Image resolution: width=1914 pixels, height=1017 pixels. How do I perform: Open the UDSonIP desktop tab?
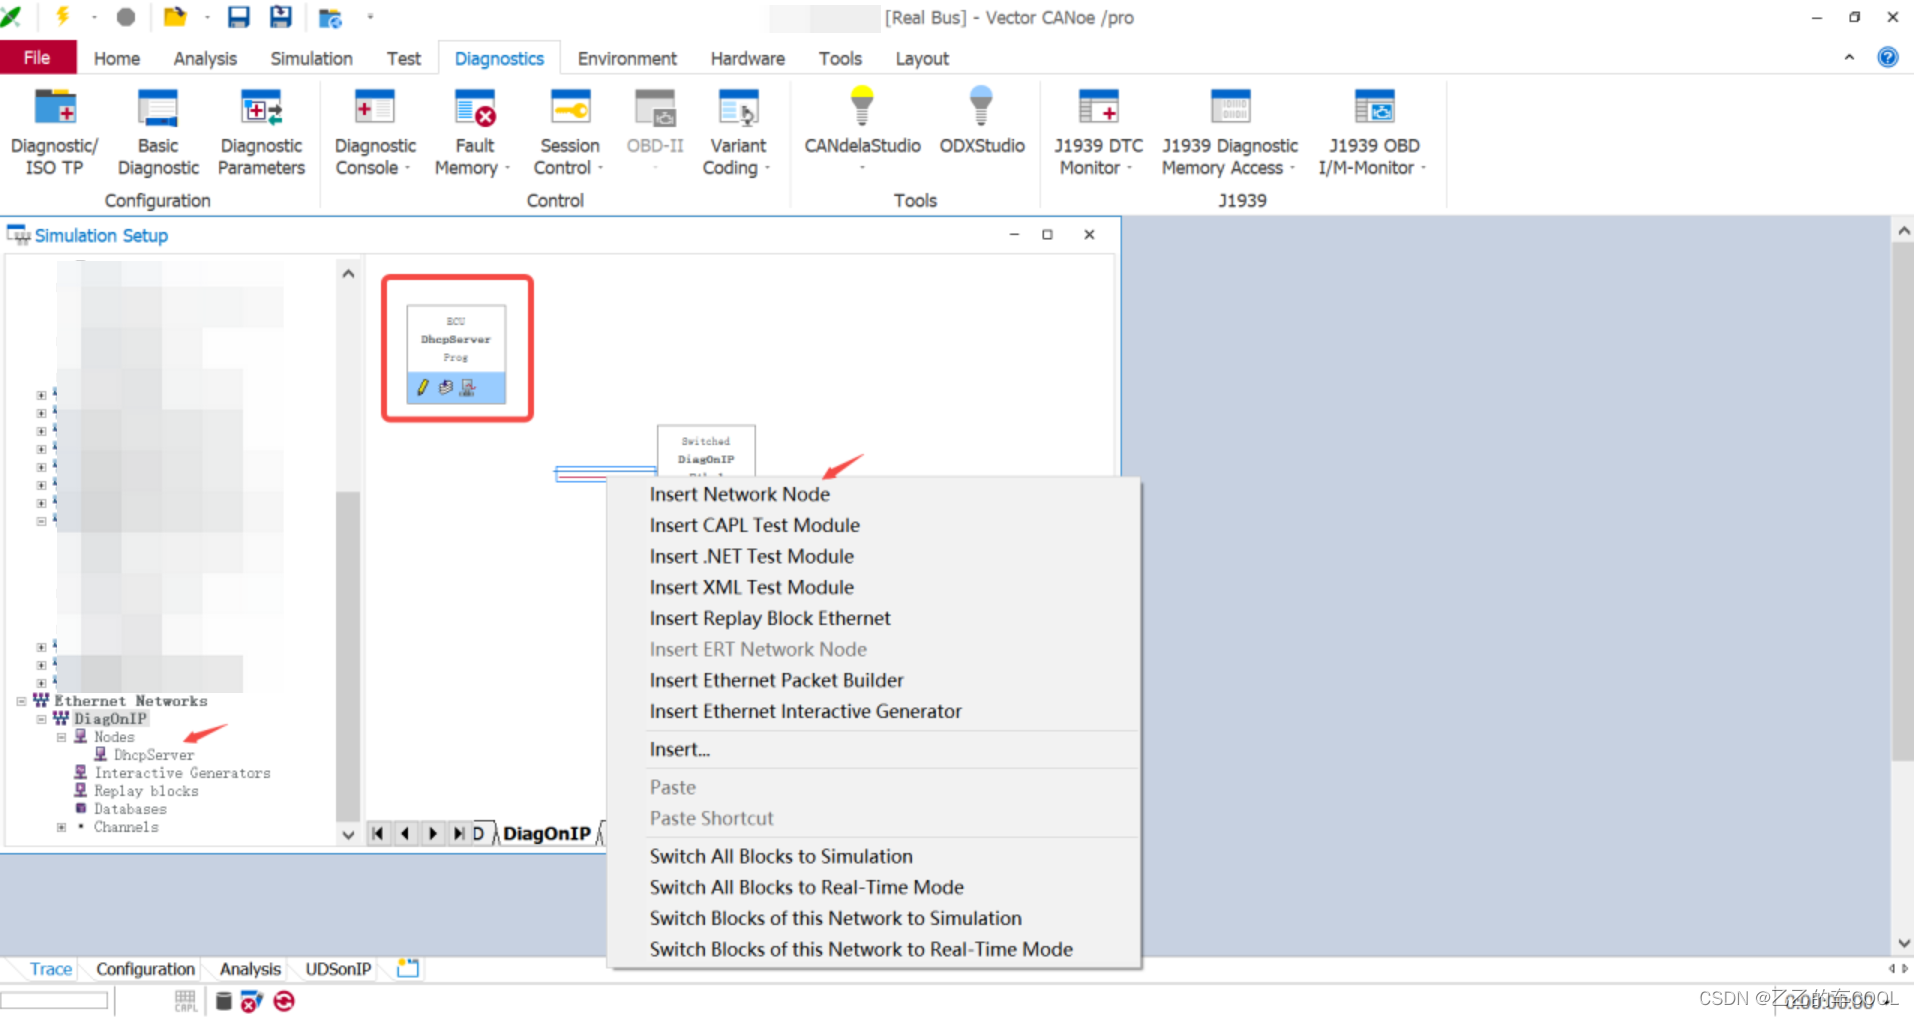338,969
